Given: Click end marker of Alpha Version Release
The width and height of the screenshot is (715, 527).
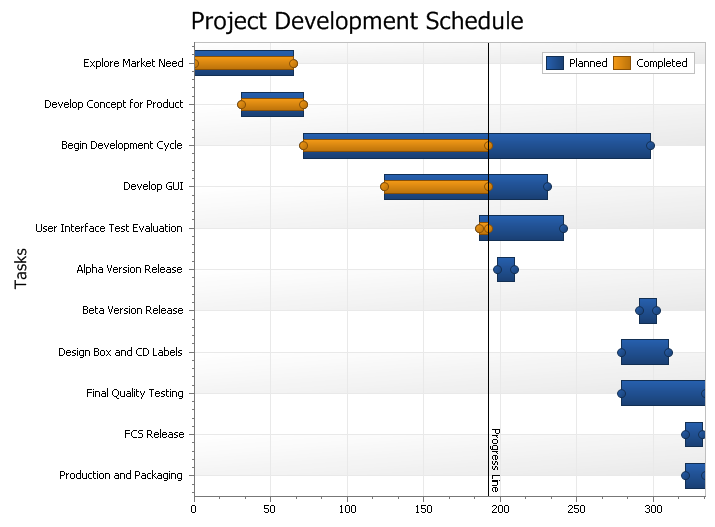Looking at the screenshot, I should click(514, 269).
